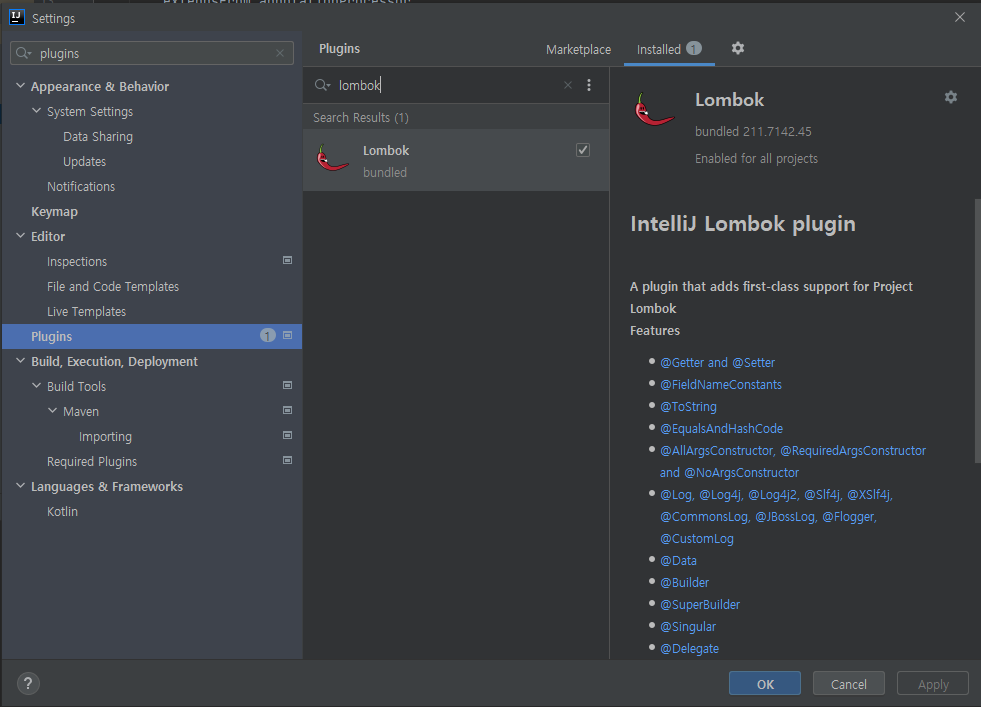Click the project-level marker icon next to Required Plugins
The image size is (981, 707).
[288, 460]
